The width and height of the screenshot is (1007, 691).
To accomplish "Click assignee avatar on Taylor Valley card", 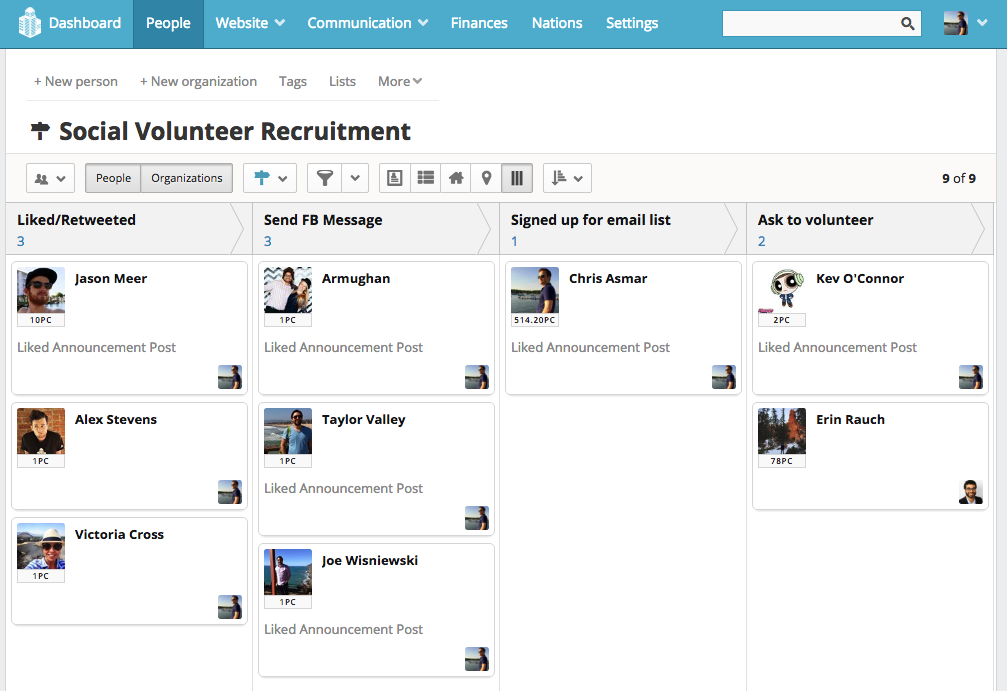I will (477, 518).
